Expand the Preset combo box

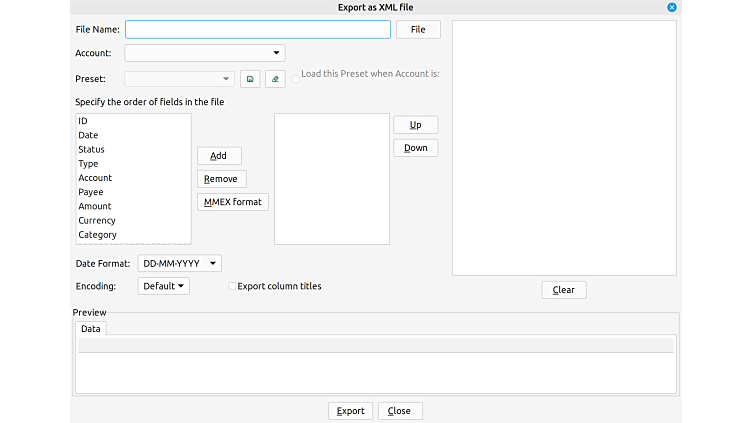(x=180, y=79)
